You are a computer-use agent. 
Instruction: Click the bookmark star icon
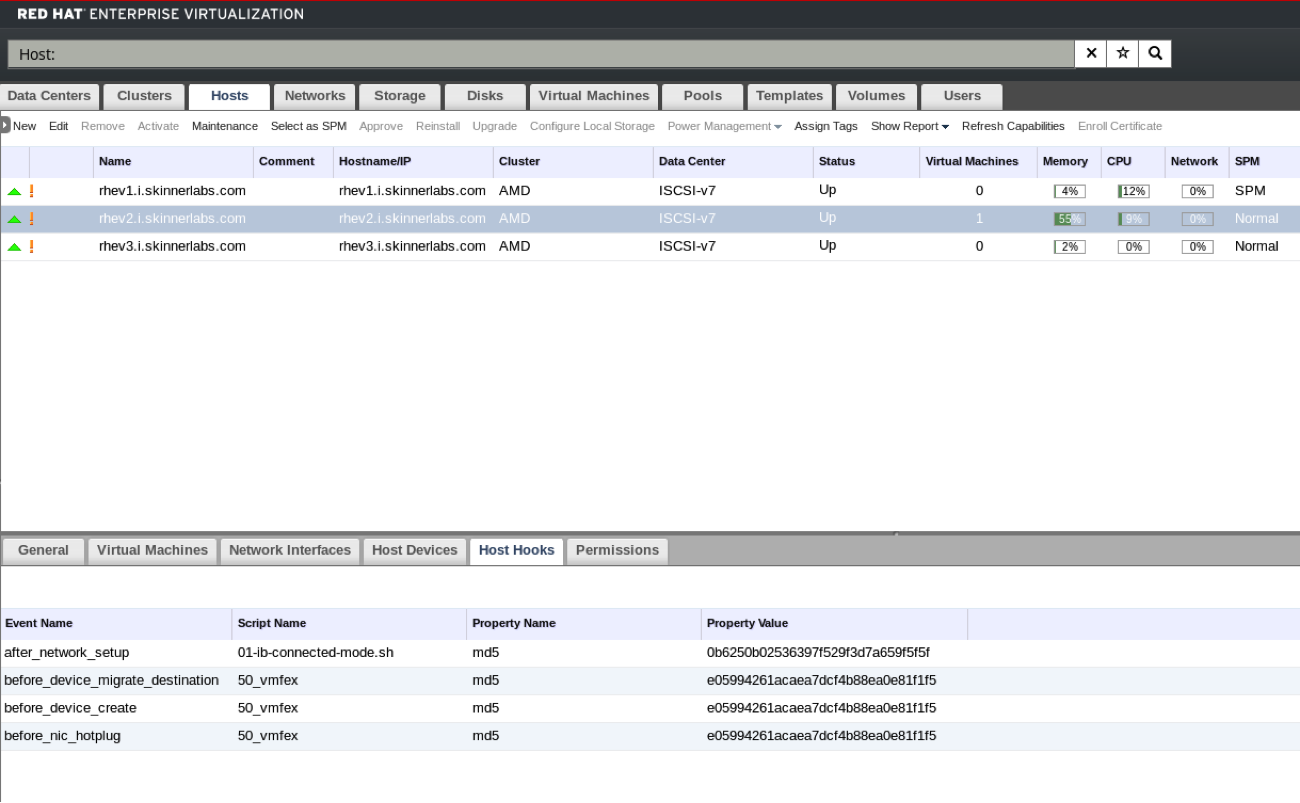coord(1123,54)
